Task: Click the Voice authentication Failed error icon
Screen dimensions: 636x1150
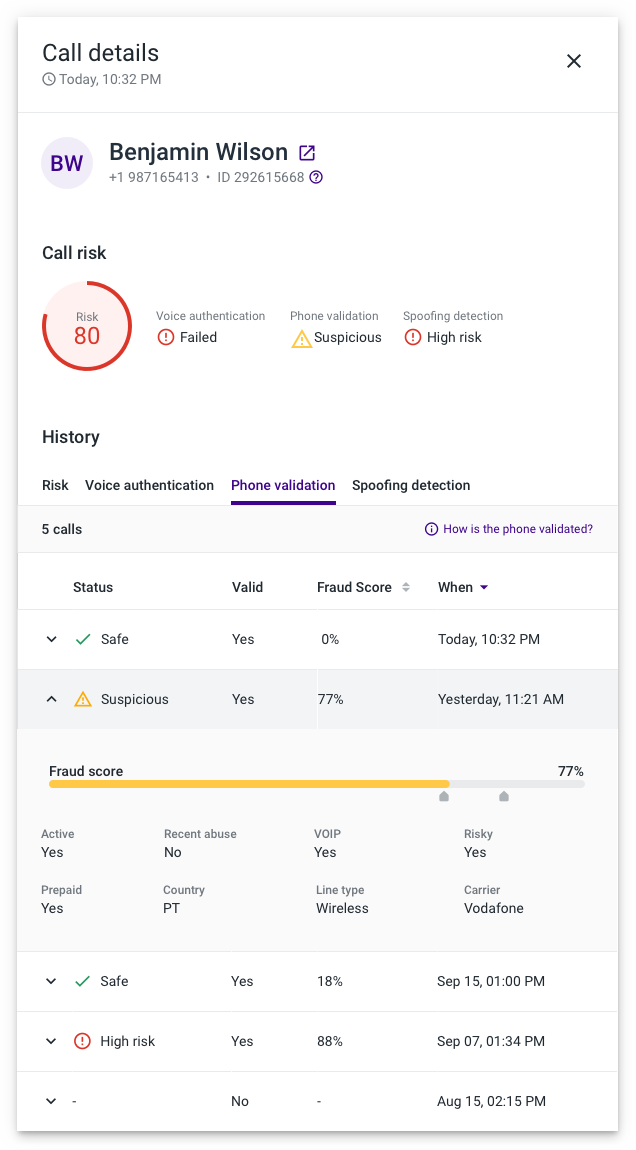Action: [x=166, y=337]
